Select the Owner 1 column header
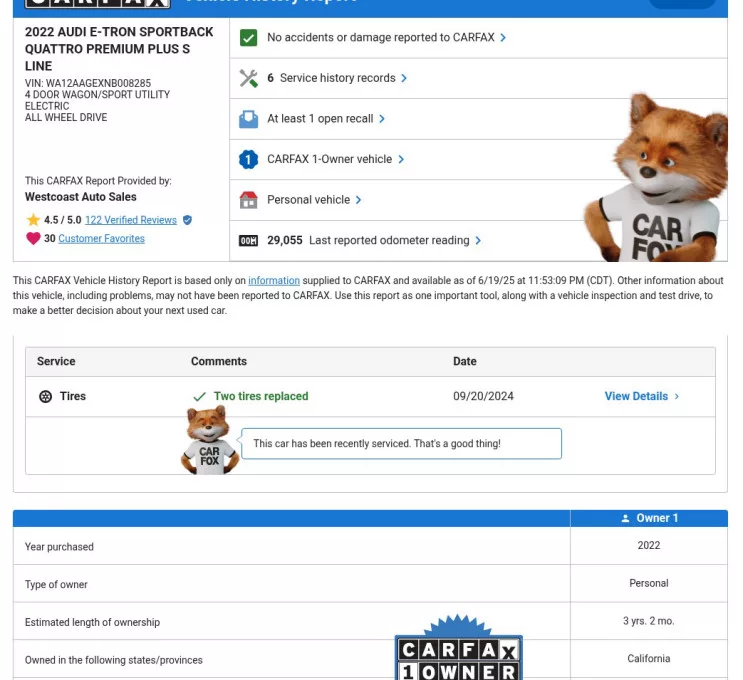The image size is (743, 680). [649, 518]
